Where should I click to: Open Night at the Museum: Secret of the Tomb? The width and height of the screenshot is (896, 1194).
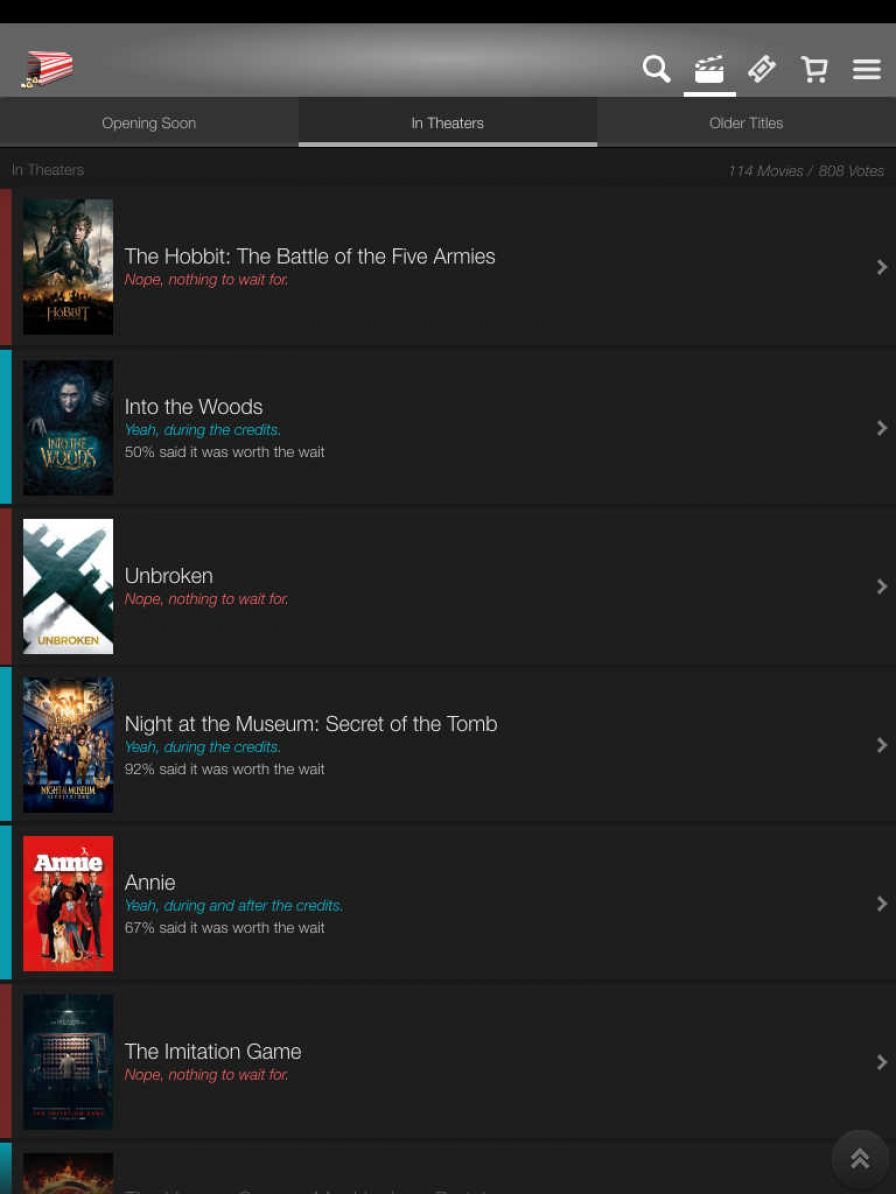(x=450, y=743)
